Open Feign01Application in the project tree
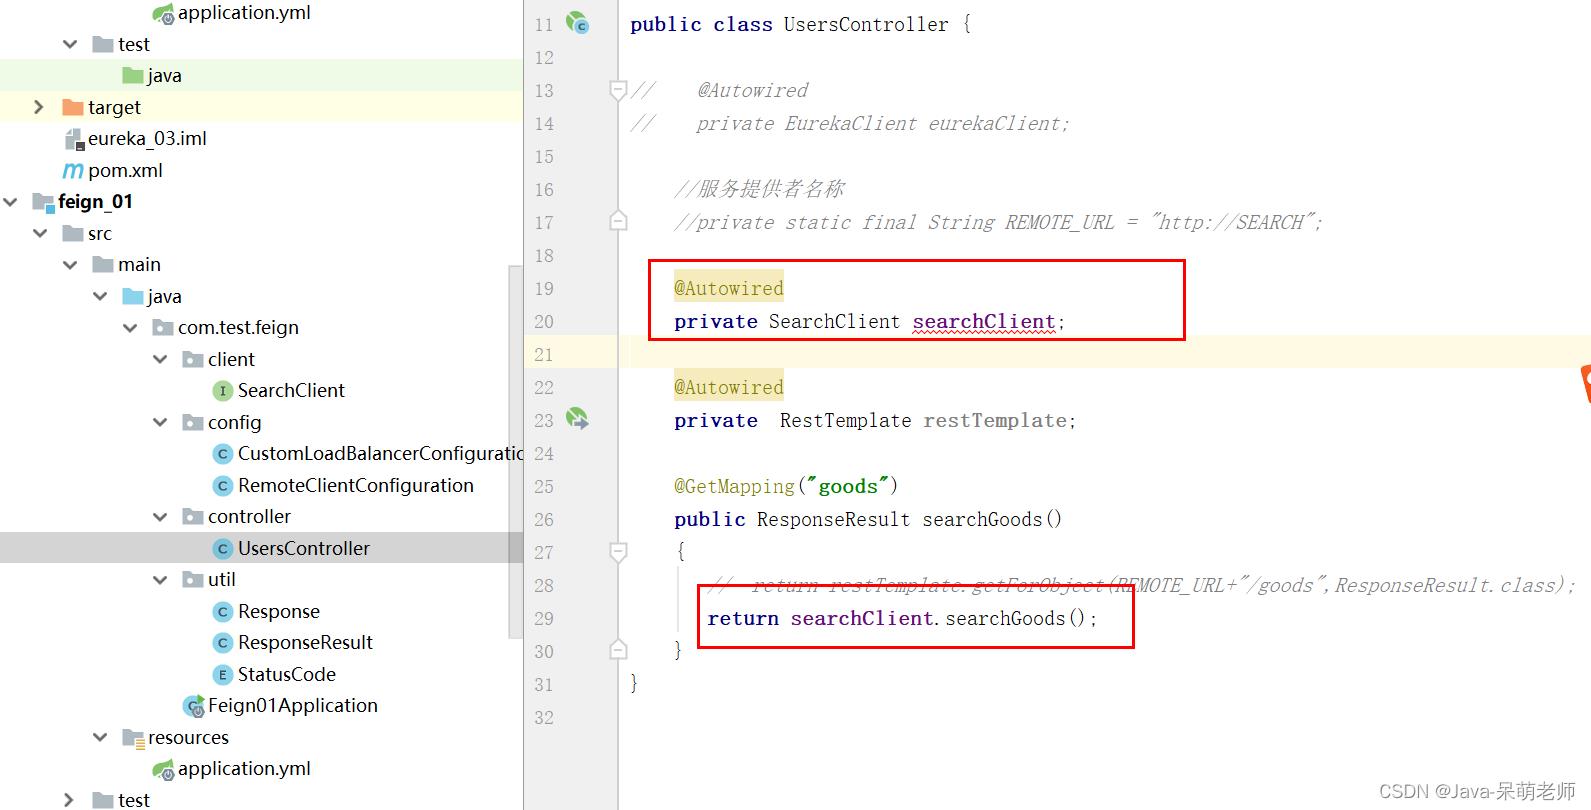Viewport: 1591px width, 810px height. point(293,706)
